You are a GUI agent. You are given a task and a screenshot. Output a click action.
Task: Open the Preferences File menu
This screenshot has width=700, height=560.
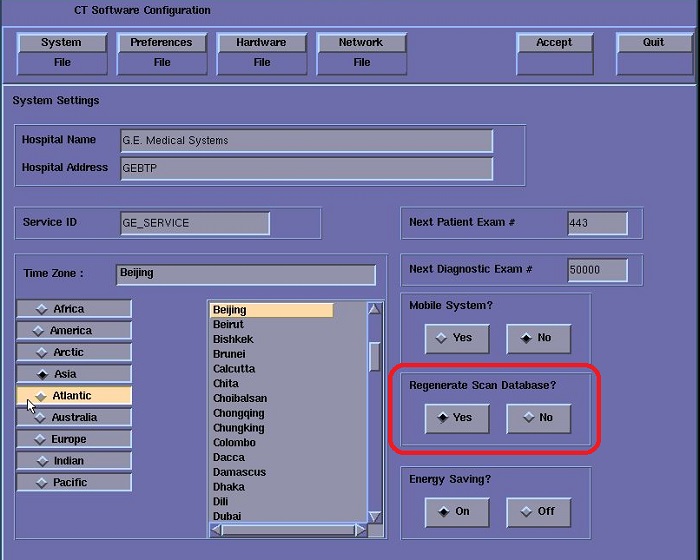pos(161,52)
